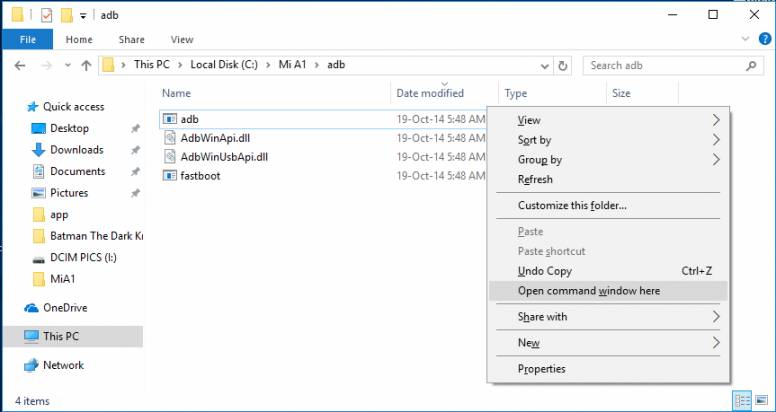This screenshot has width=776, height=412.
Task: Expand the Quick Access Toolbar customize dropdown
Action: (x=83, y=16)
